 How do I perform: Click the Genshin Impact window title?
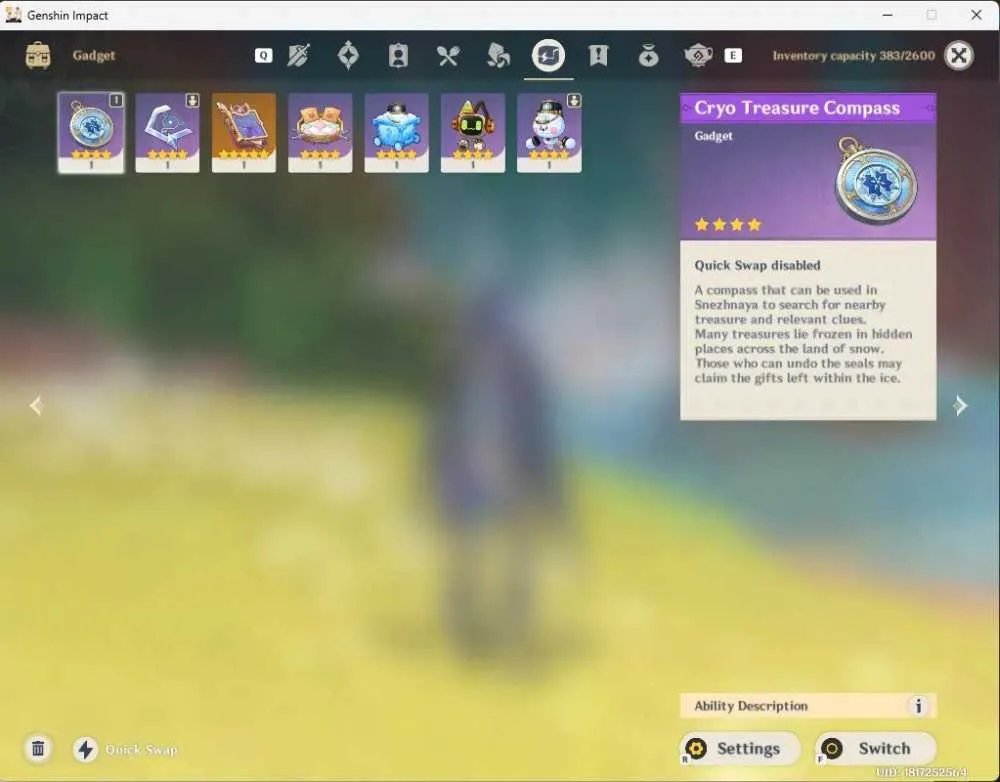68,15
